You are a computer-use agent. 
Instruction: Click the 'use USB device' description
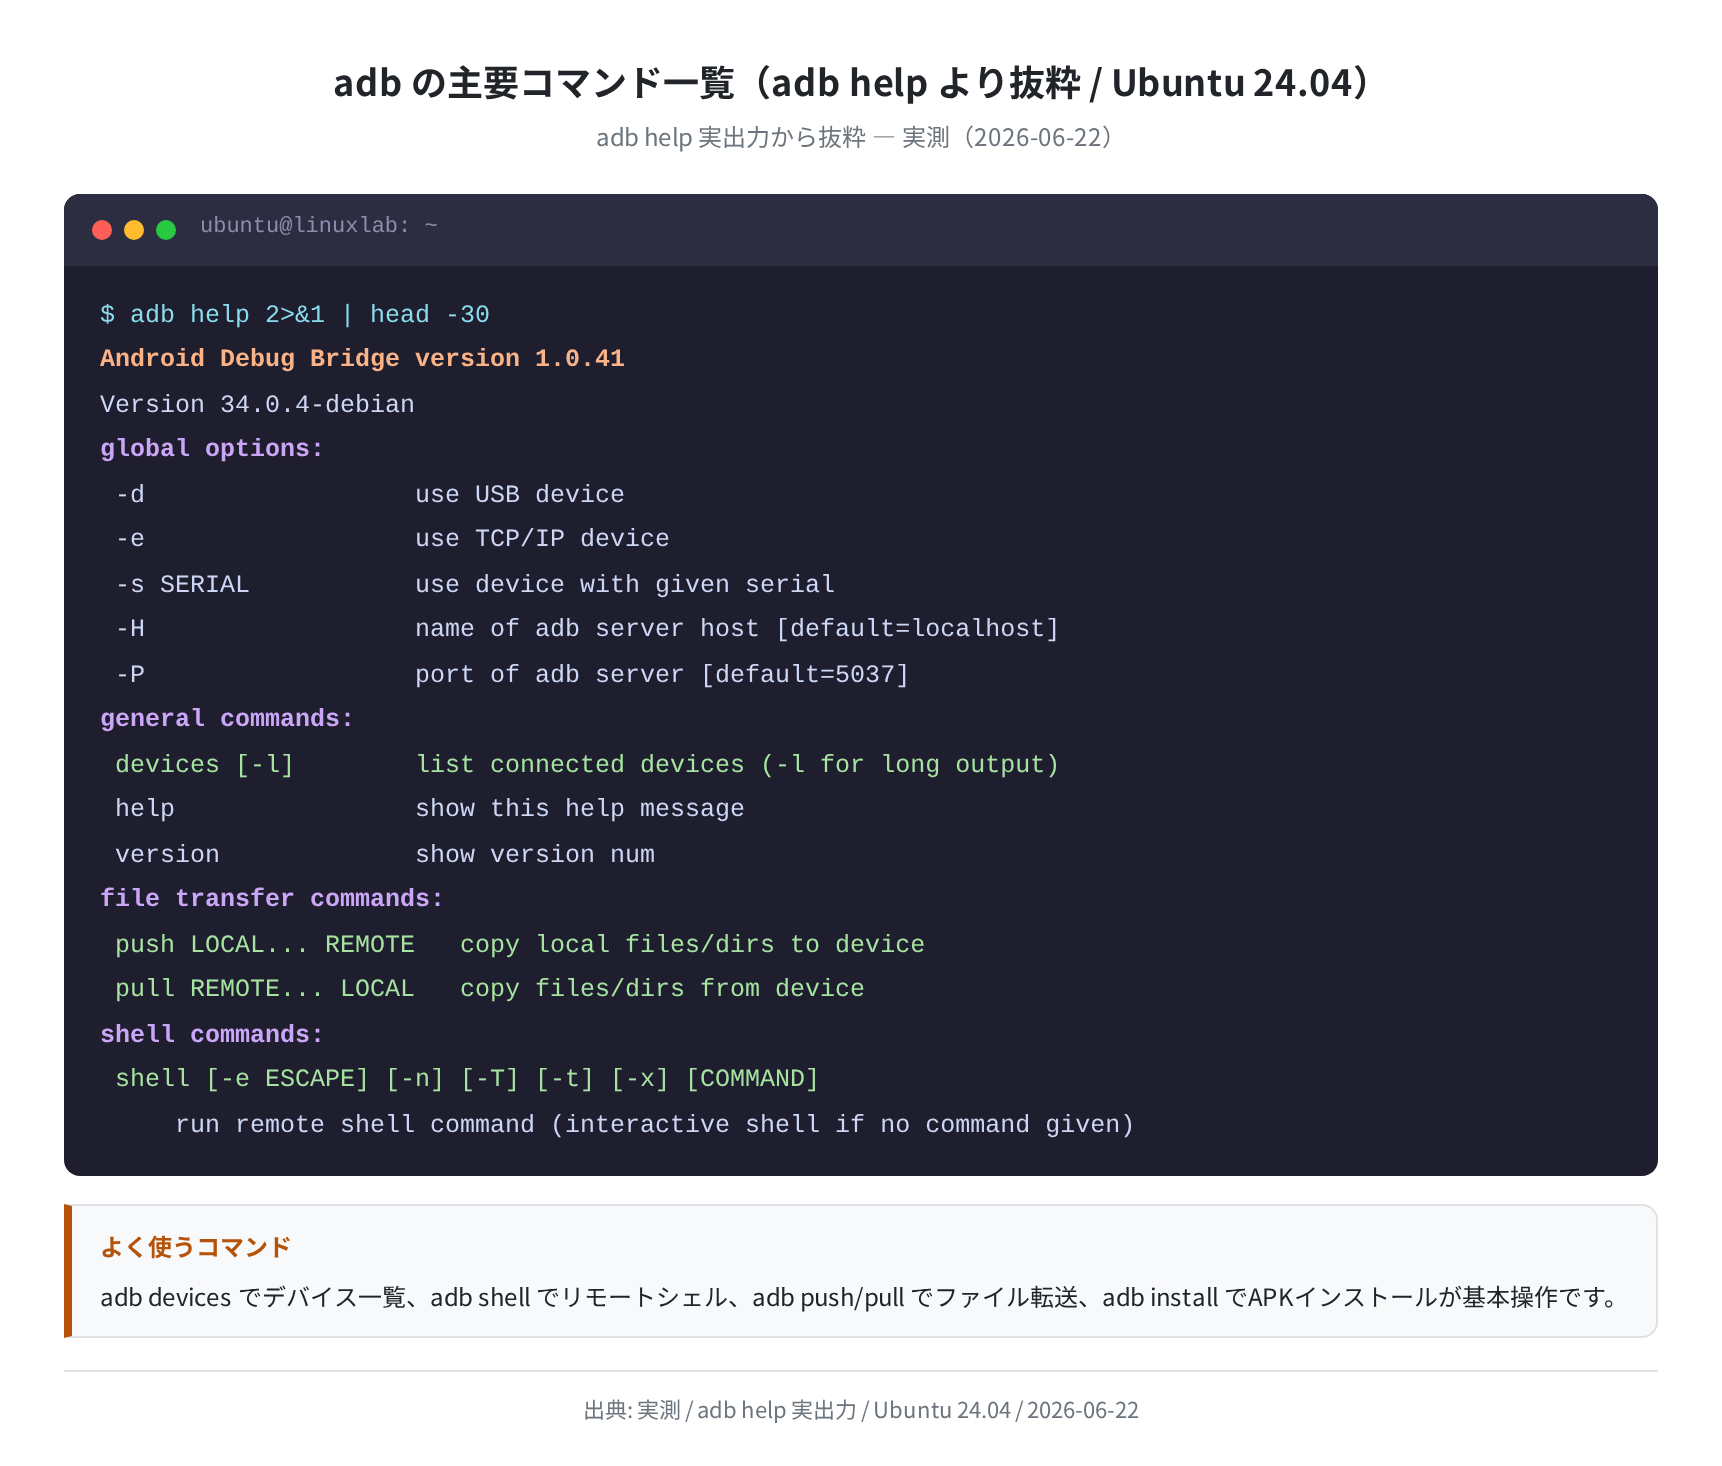520,494
